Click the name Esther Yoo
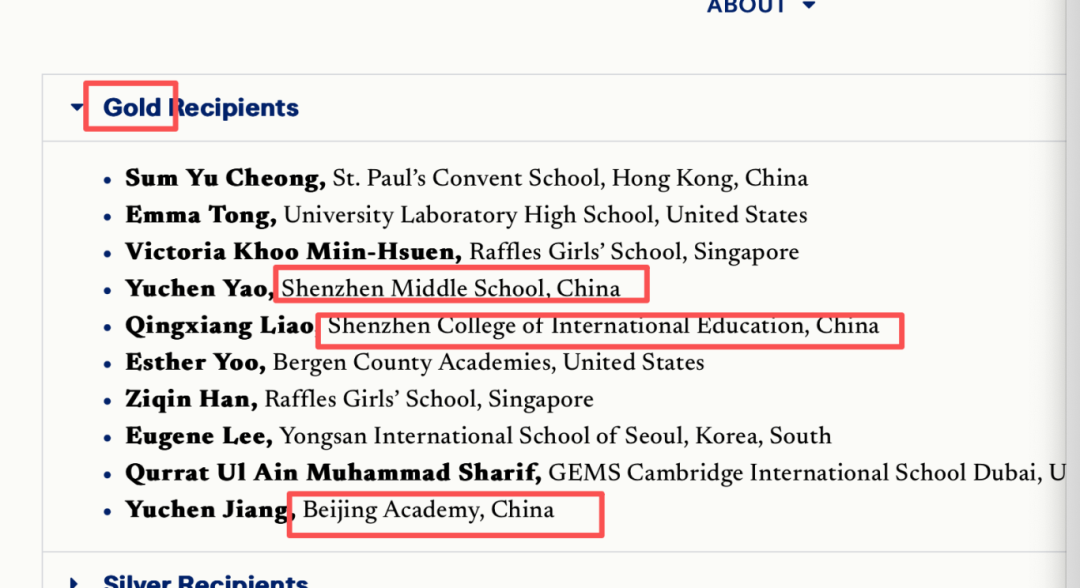This screenshot has width=1080, height=588. click(194, 362)
